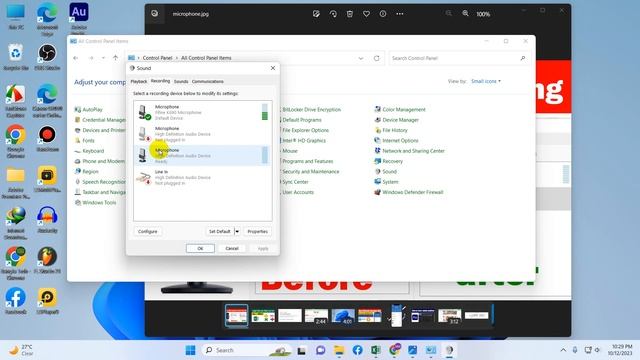Image resolution: width=640 pixels, height=360 pixels.
Task: Click the back arrow in Control Panel
Action: [x=76, y=58]
